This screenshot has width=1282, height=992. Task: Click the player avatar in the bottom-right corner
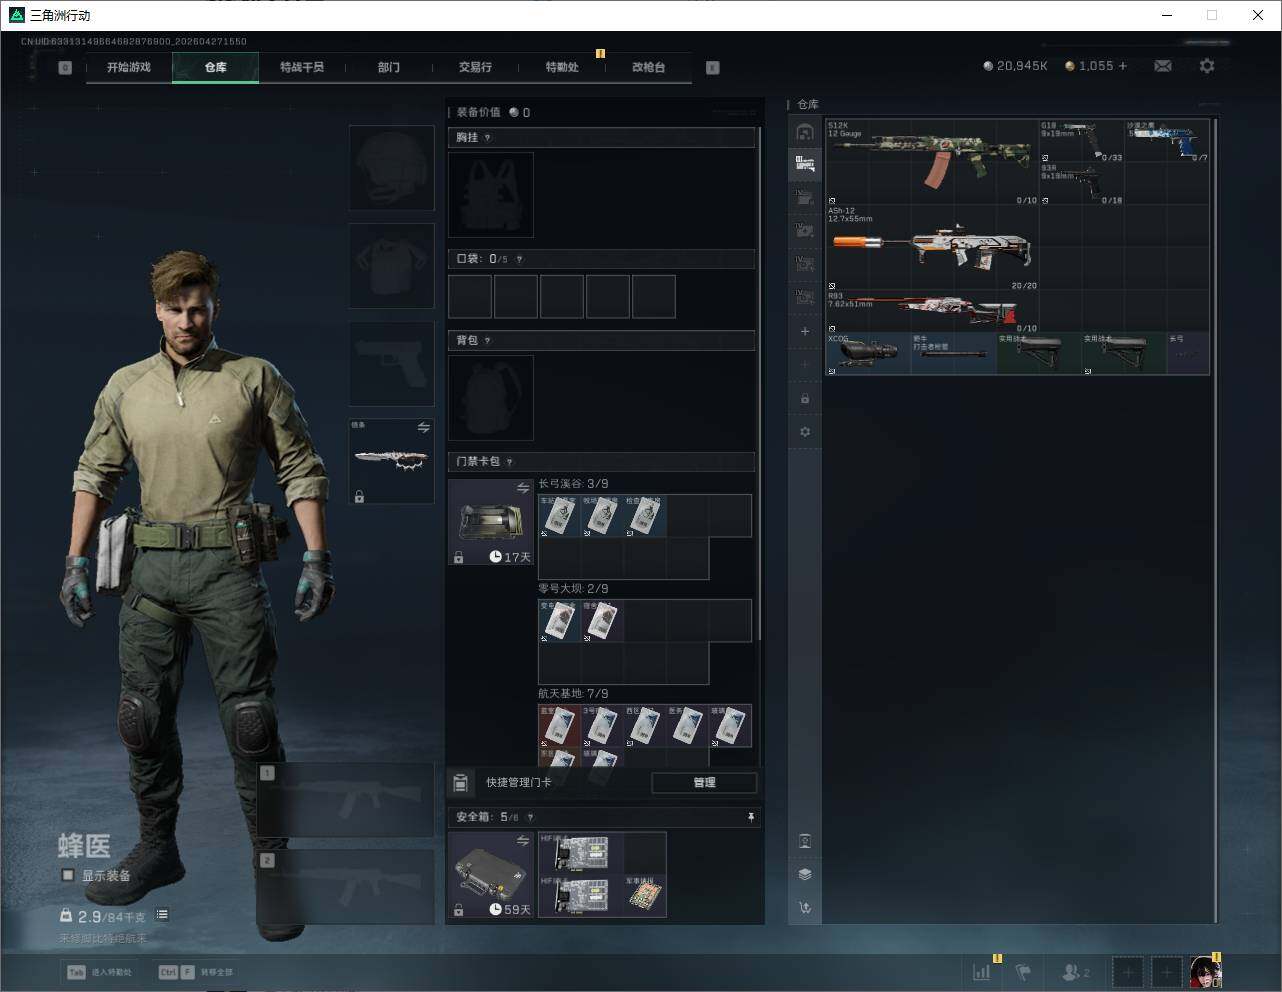pyautogui.click(x=1206, y=971)
